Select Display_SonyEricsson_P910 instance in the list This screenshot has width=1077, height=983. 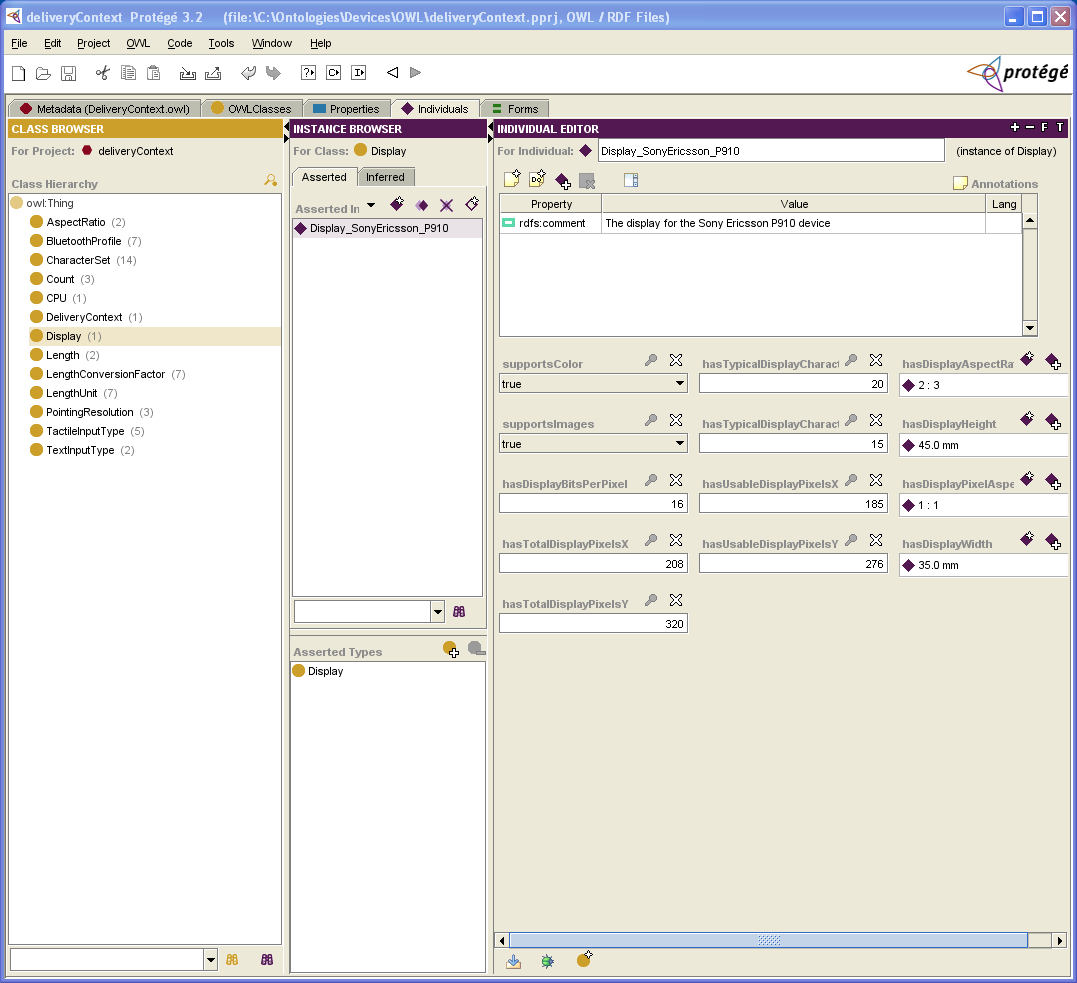point(378,228)
